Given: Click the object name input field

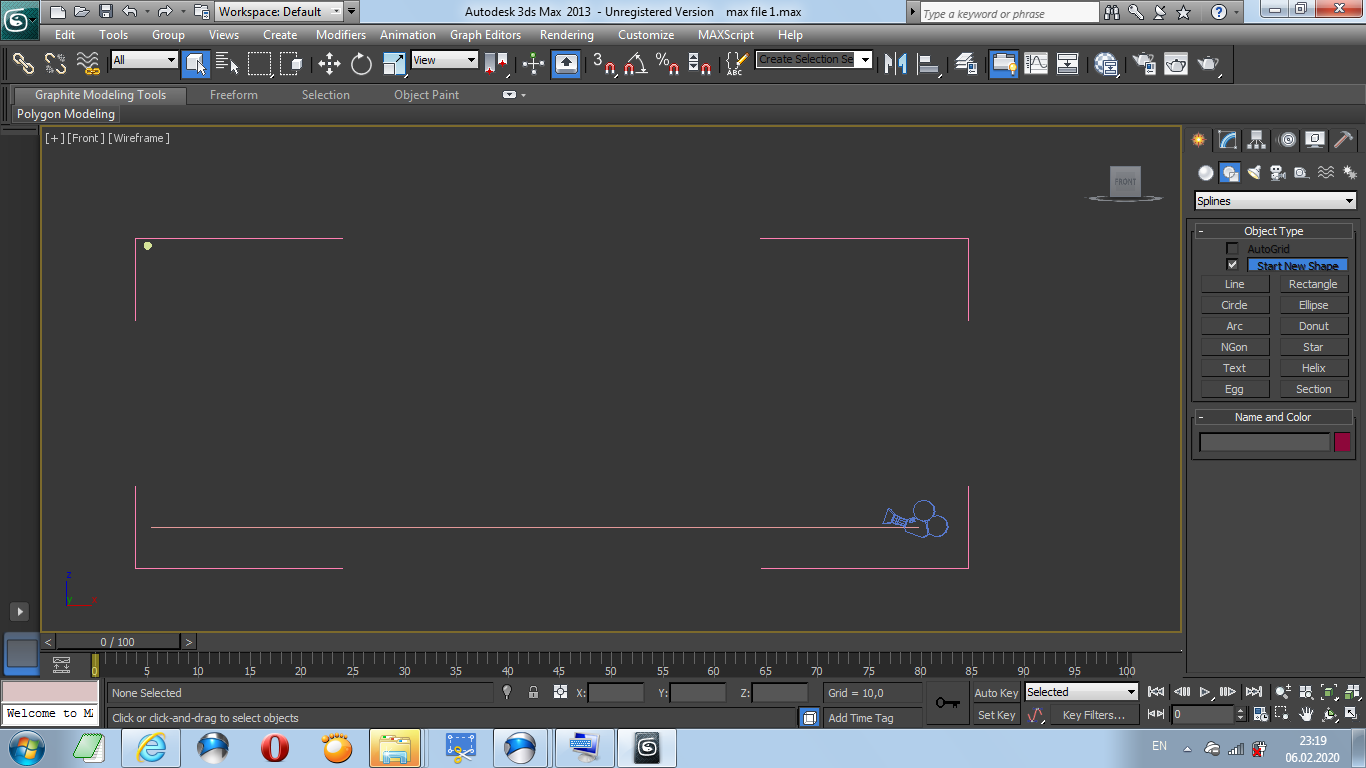Looking at the screenshot, I should [1265, 442].
